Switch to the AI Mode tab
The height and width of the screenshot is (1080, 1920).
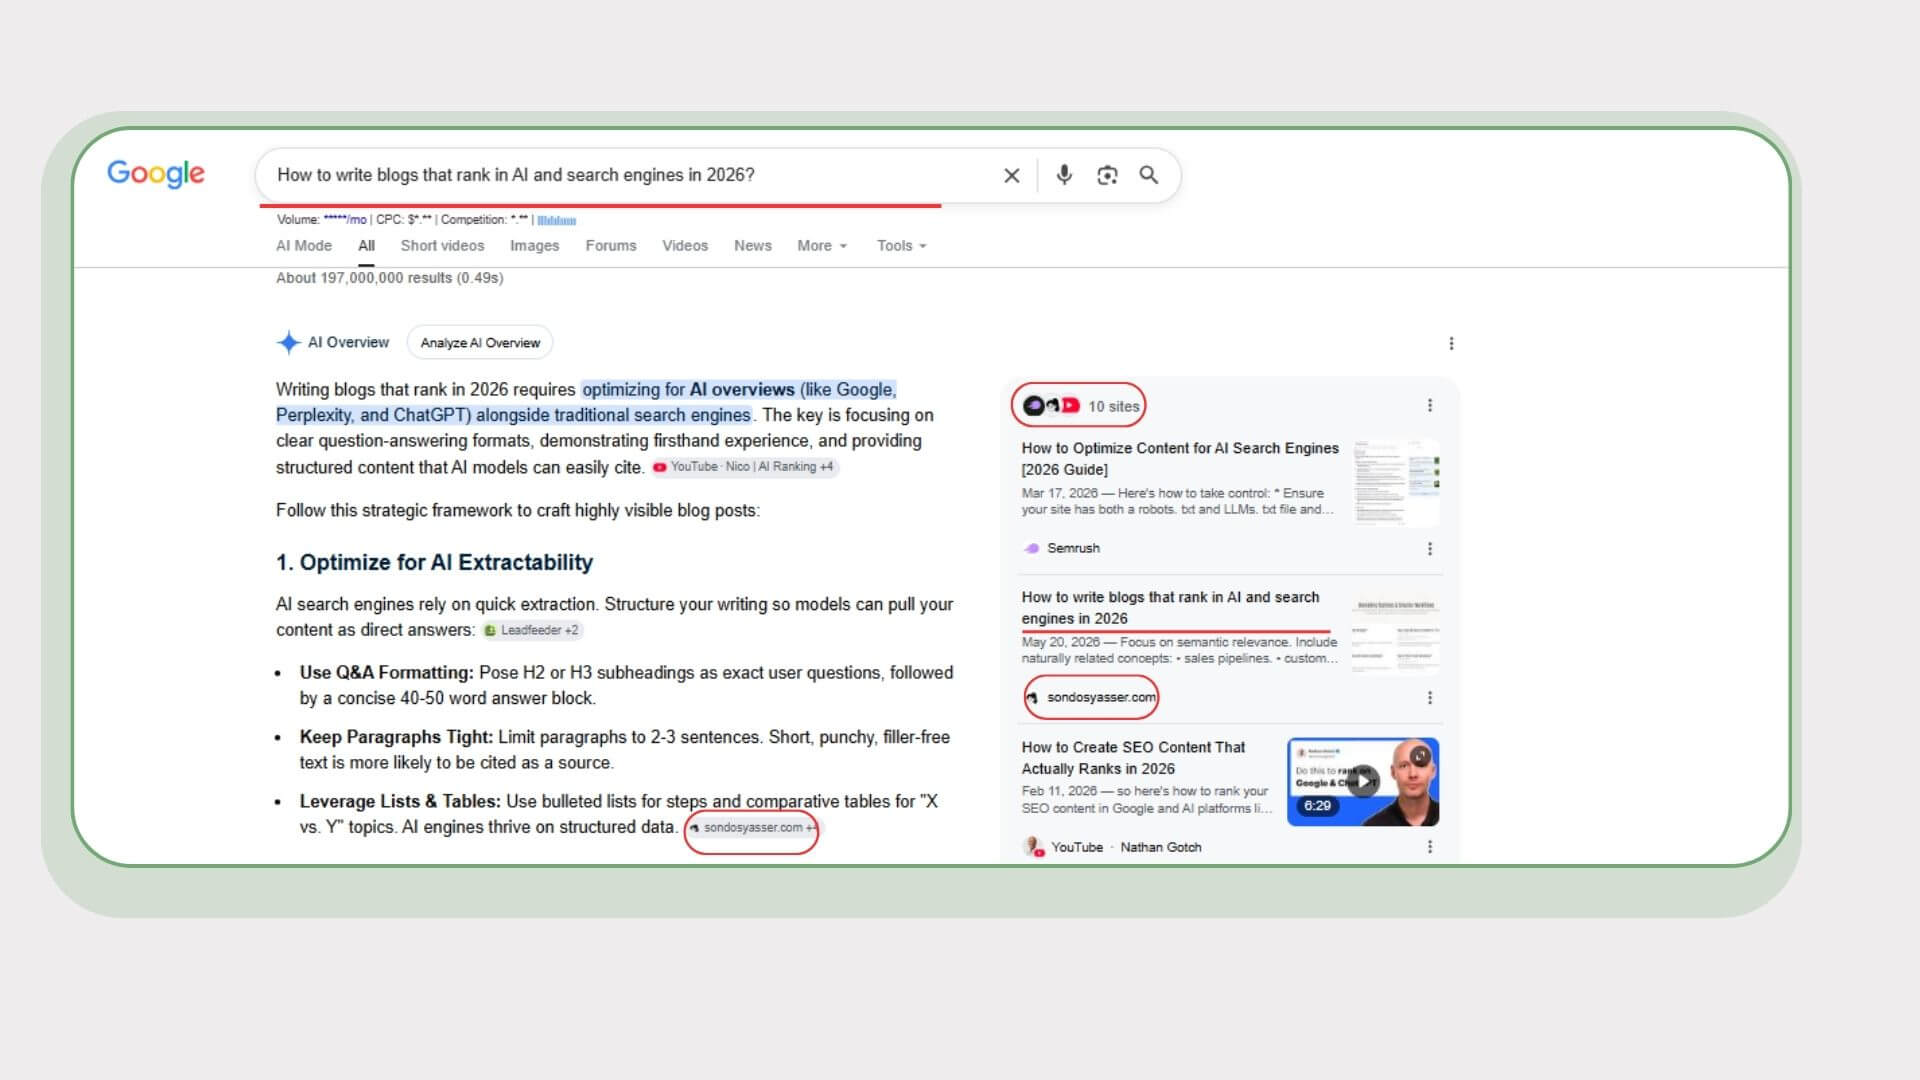pos(304,246)
